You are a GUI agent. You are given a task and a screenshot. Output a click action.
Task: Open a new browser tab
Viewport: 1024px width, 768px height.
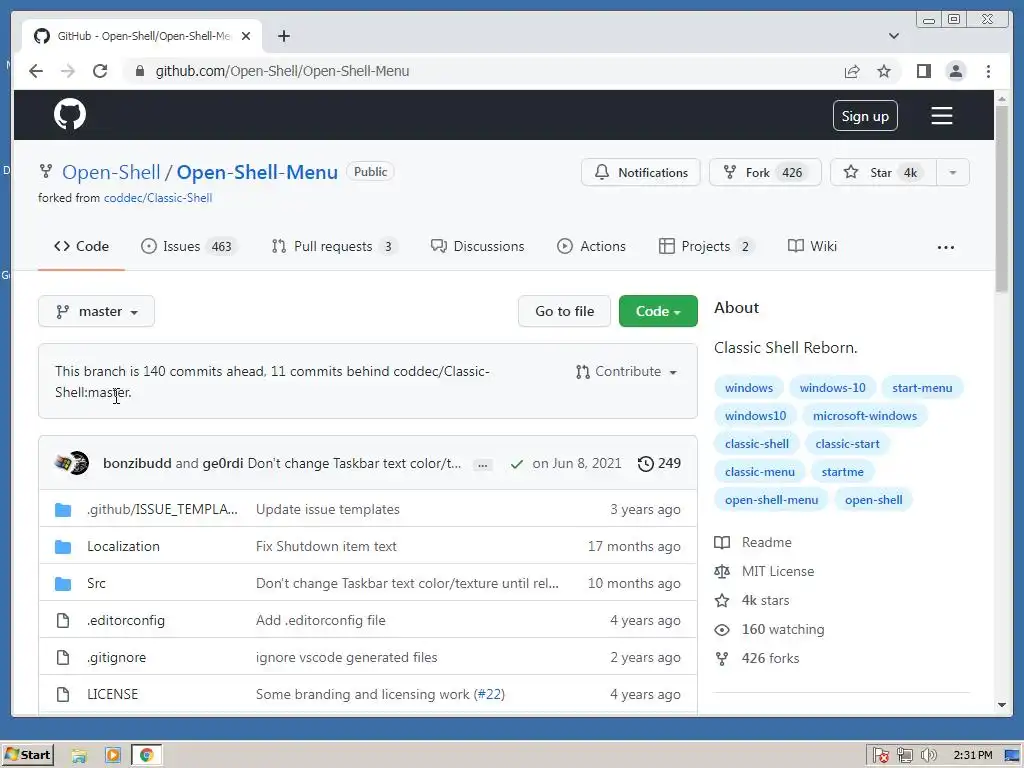(283, 36)
